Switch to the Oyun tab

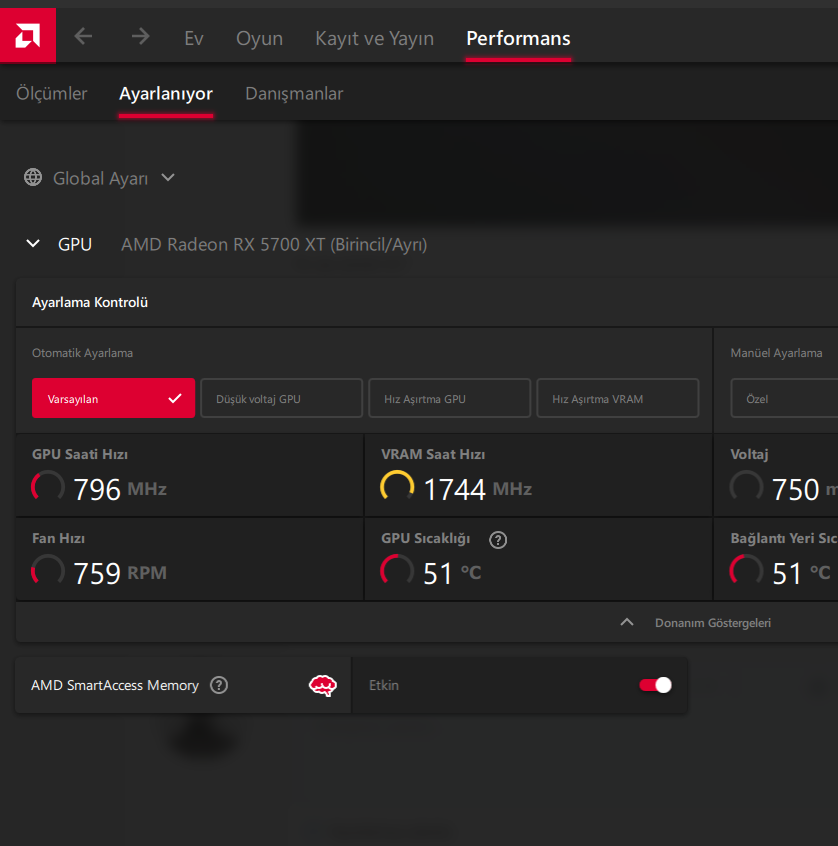pyautogui.click(x=259, y=39)
